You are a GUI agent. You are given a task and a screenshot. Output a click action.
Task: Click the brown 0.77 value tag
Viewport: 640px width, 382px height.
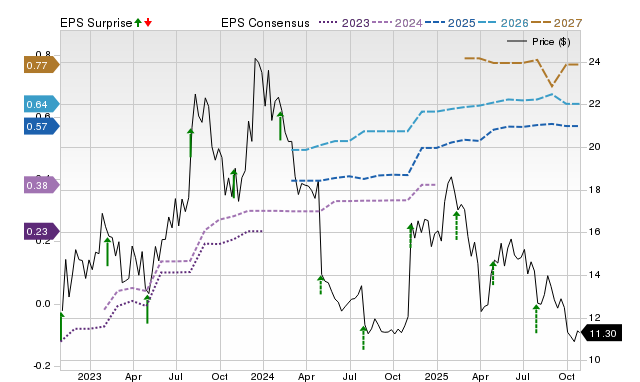[42, 65]
